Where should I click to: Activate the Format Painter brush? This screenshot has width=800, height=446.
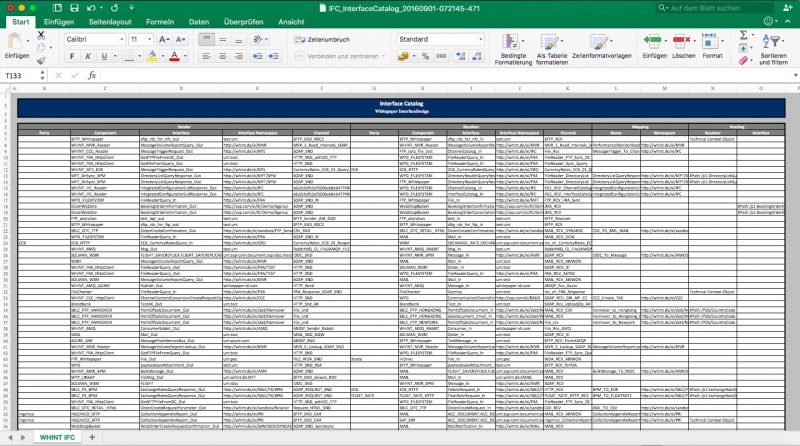click(x=41, y=60)
